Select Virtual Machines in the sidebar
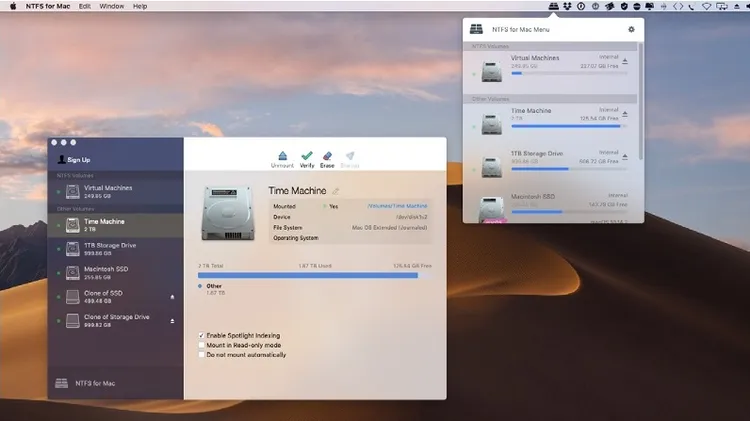This screenshot has width=750, height=421. click(115, 191)
